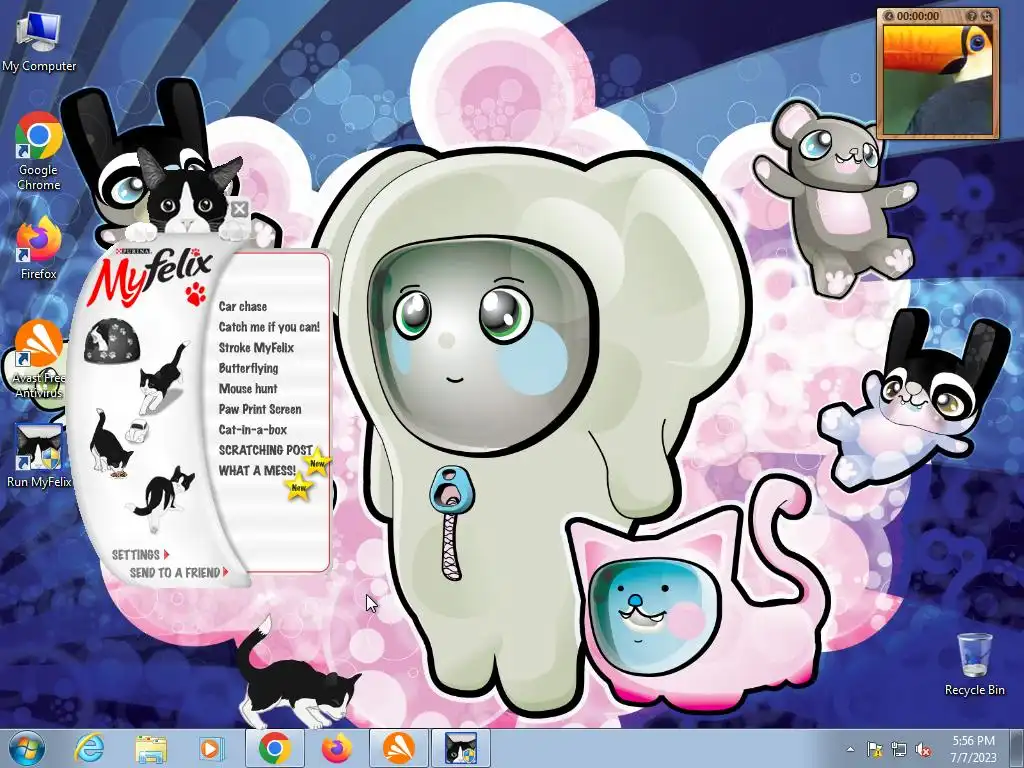Open the Firefox desktop shortcut
The height and width of the screenshot is (768, 1024).
(39, 249)
